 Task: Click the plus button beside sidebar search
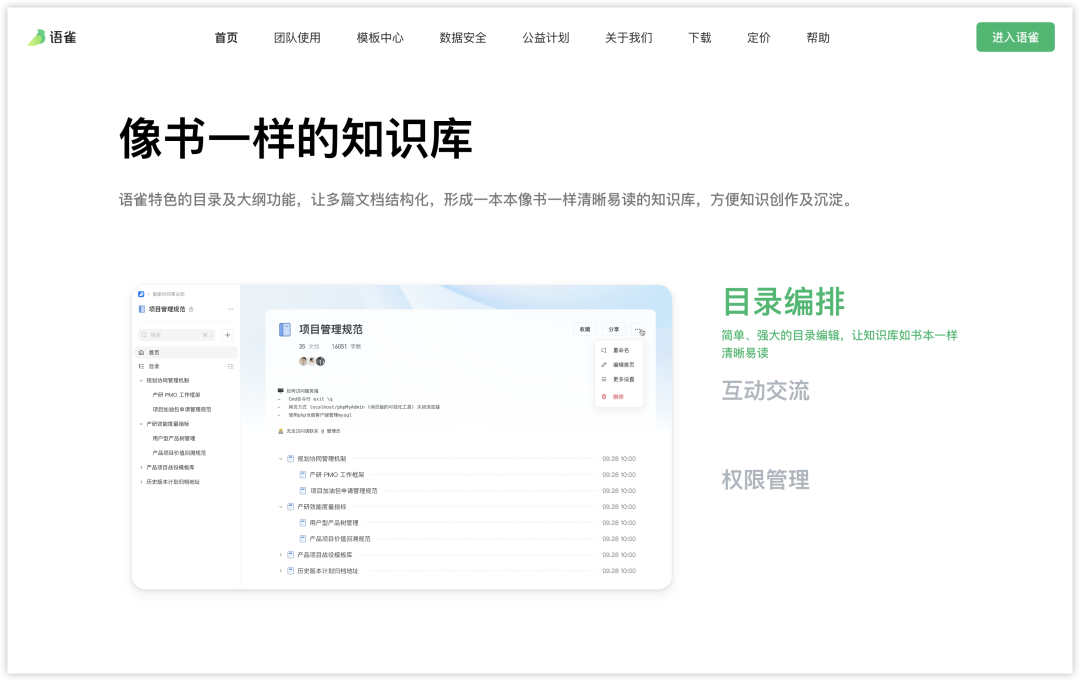(227, 335)
